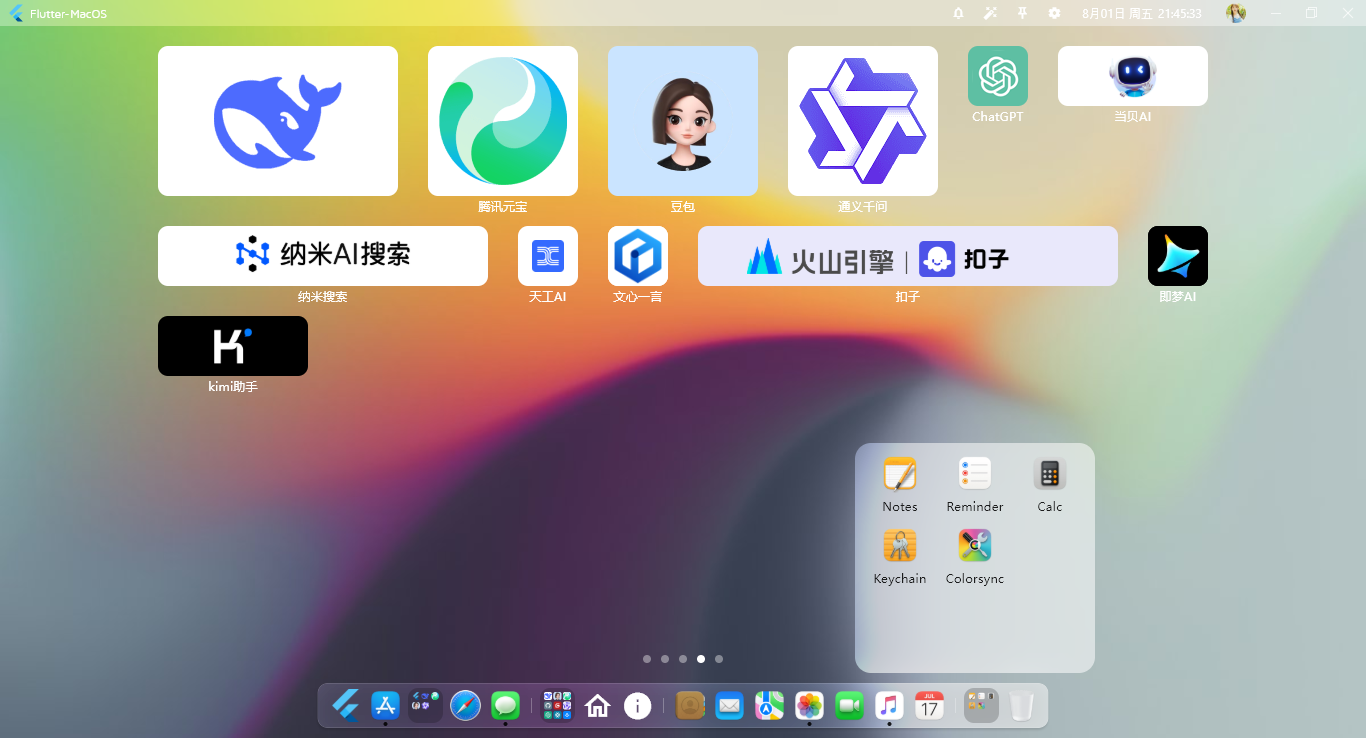Open settings via the gear icon
Viewport: 1366px width, 738px height.
pos(1053,13)
